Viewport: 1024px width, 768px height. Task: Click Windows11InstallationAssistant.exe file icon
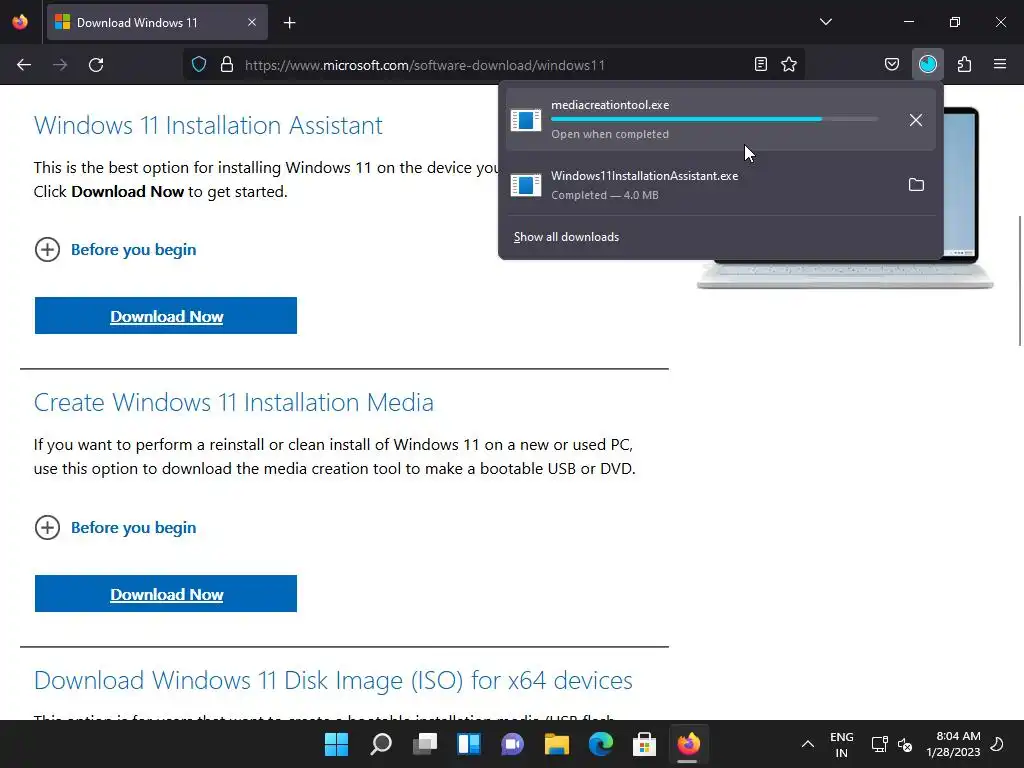[x=526, y=185]
